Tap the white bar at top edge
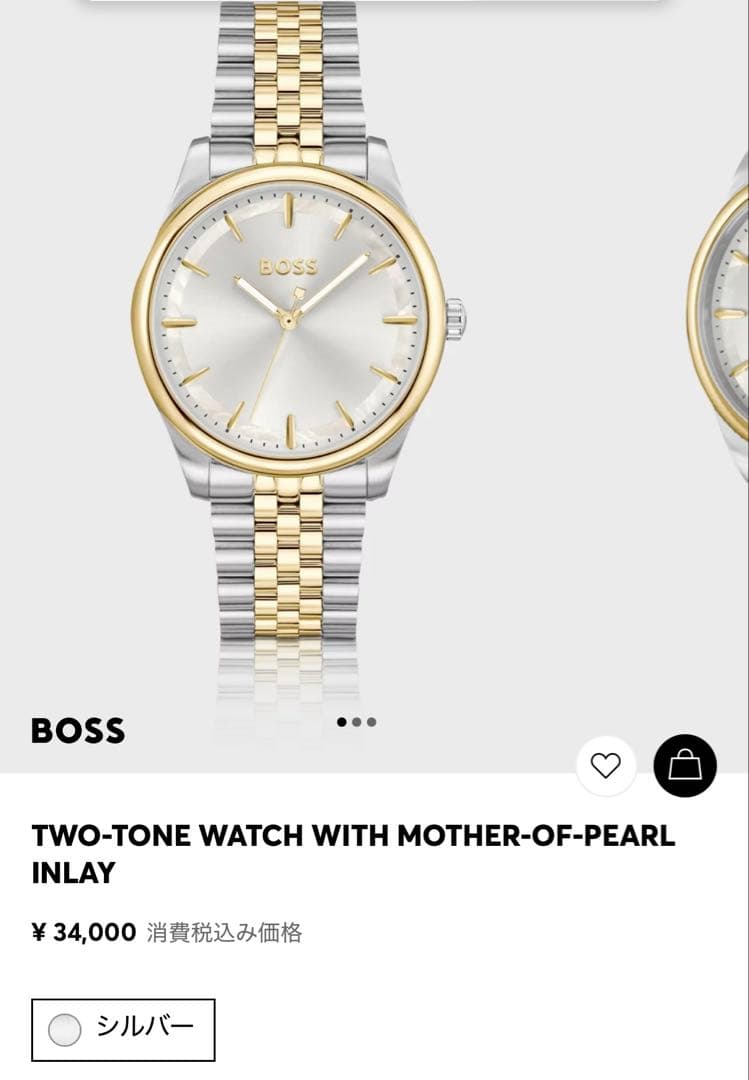The height and width of the screenshot is (1080, 749). pyautogui.click(x=375, y=3)
